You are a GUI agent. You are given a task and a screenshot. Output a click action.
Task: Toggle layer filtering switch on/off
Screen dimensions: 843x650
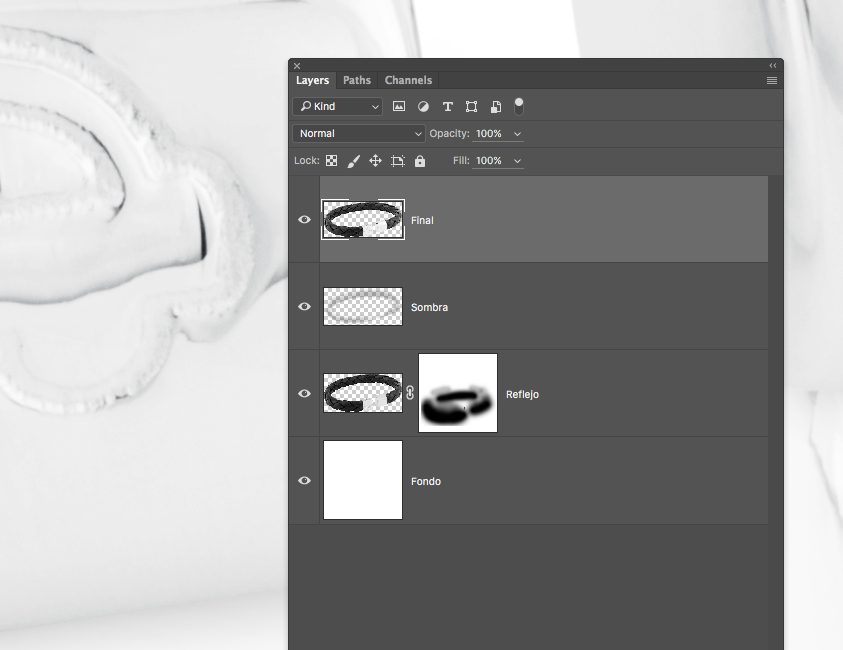pyautogui.click(x=519, y=105)
